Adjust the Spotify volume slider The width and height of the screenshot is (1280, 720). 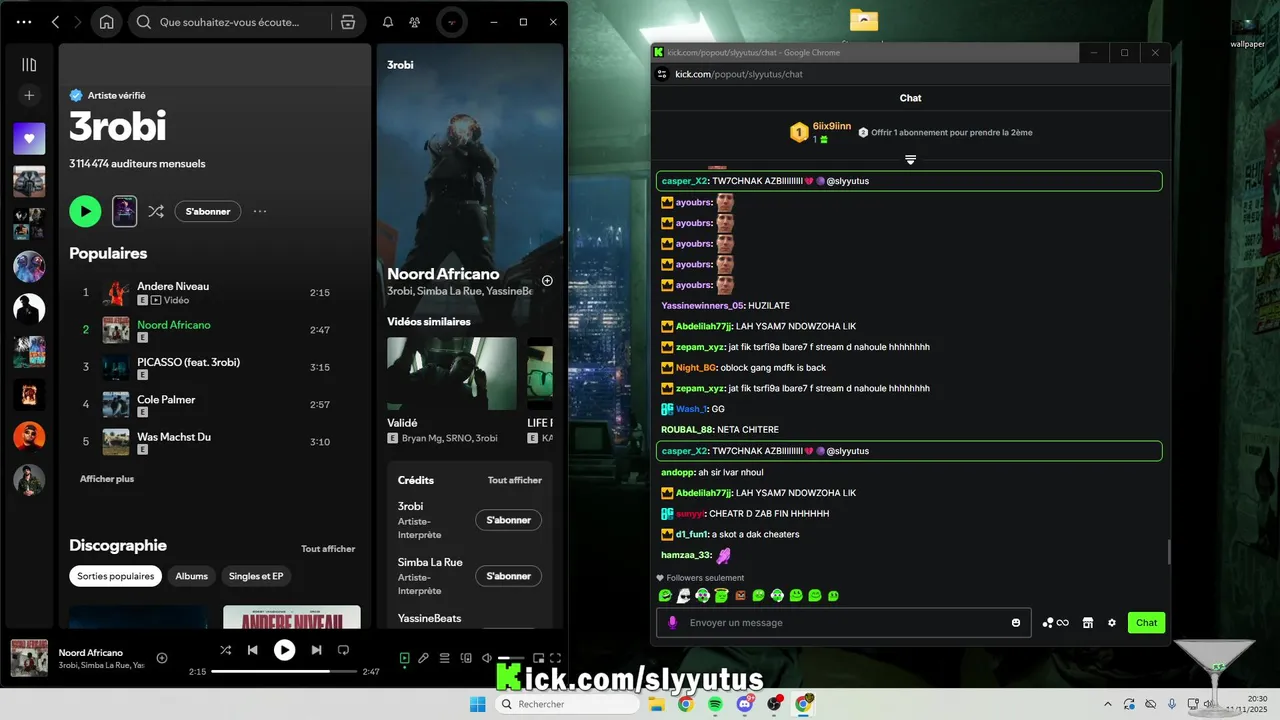point(511,658)
